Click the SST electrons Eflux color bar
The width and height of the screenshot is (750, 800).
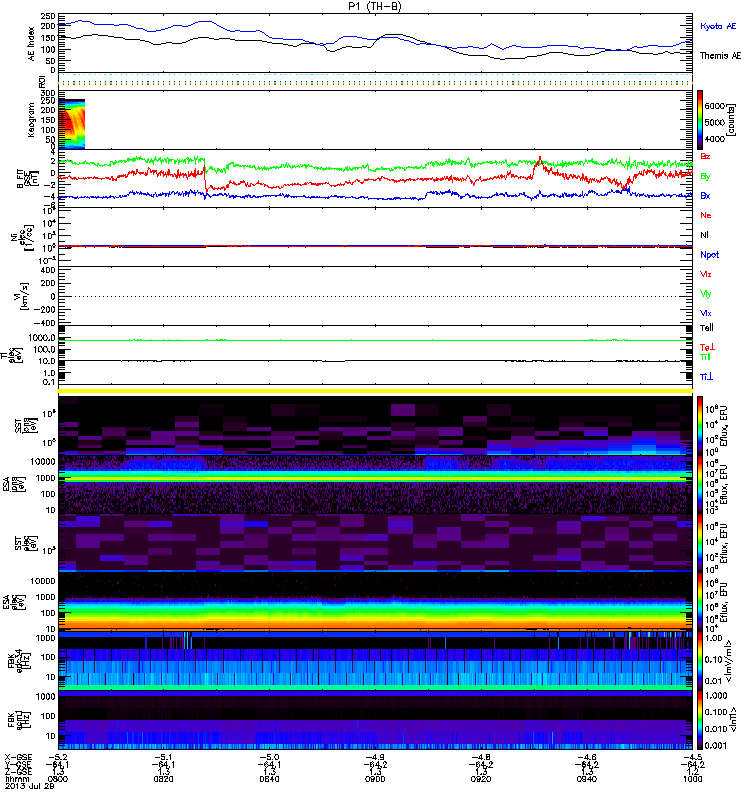click(700, 542)
